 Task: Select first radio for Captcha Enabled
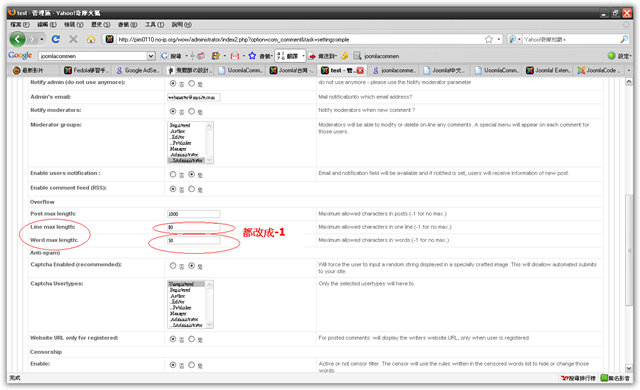click(x=173, y=266)
